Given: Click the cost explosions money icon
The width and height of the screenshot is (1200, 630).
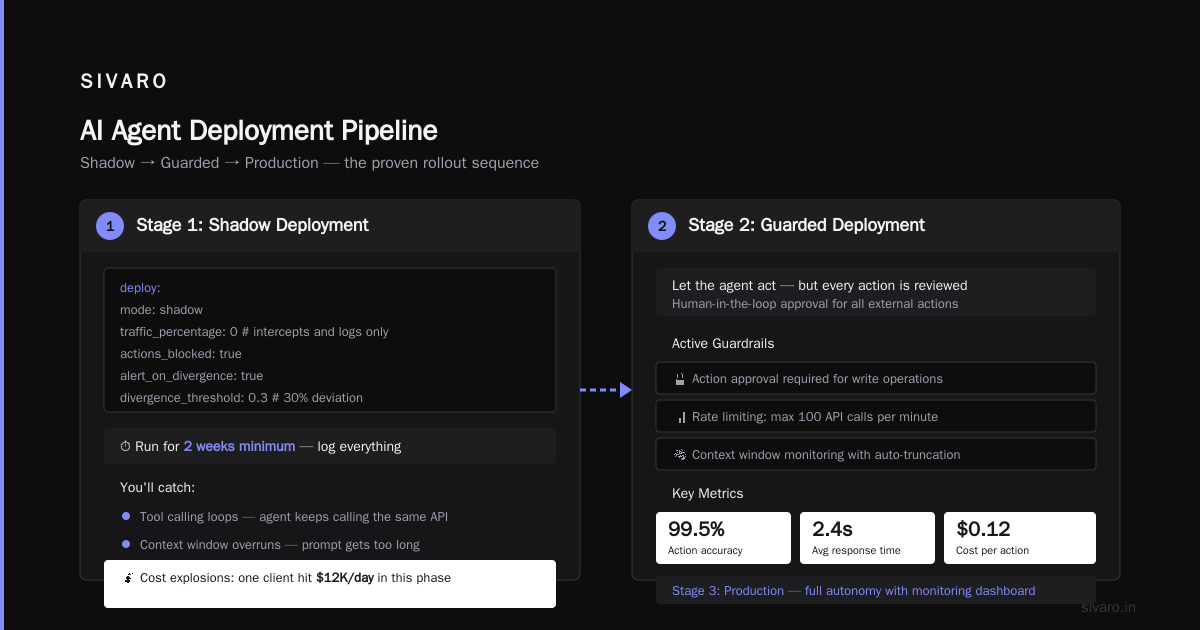Looking at the screenshot, I should coord(128,578).
